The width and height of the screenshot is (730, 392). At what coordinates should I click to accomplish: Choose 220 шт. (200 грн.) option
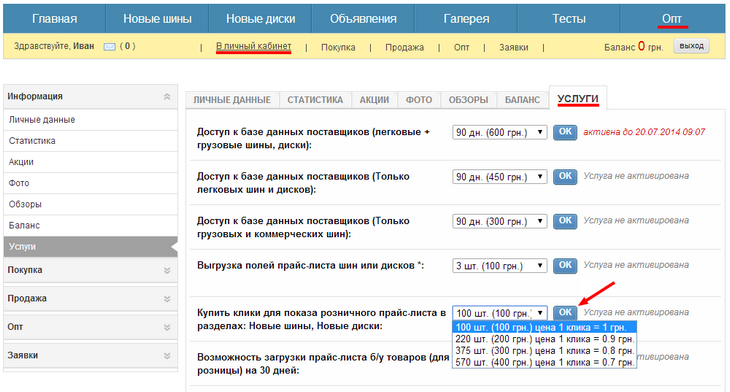544,339
